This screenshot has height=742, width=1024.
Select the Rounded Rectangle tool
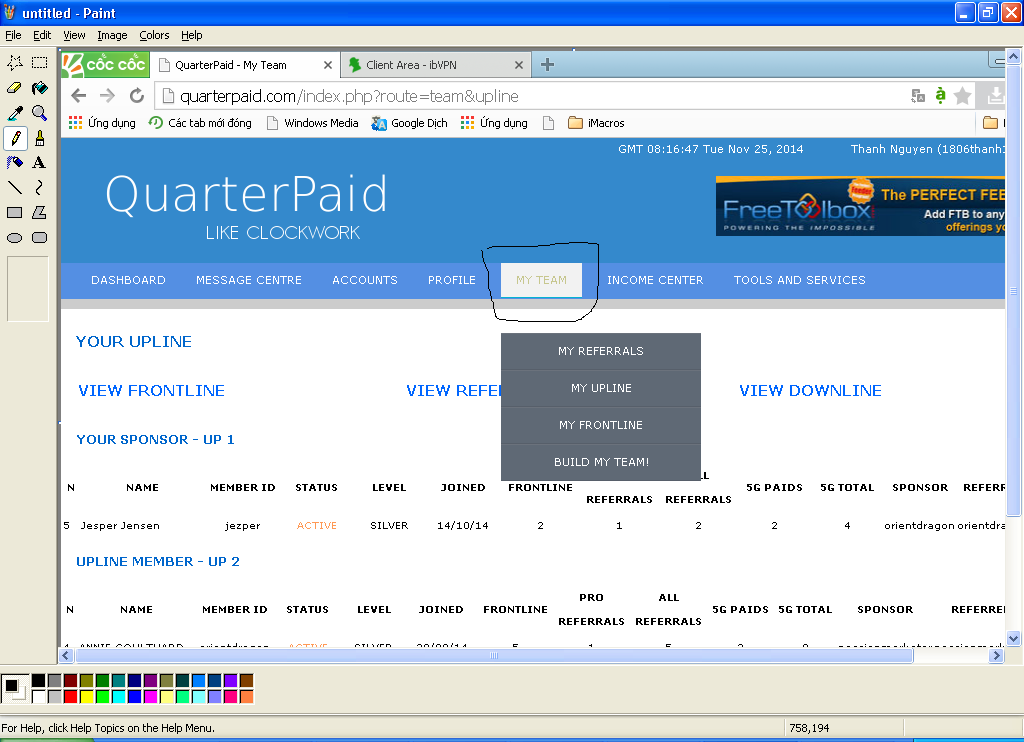click(x=39, y=238)
